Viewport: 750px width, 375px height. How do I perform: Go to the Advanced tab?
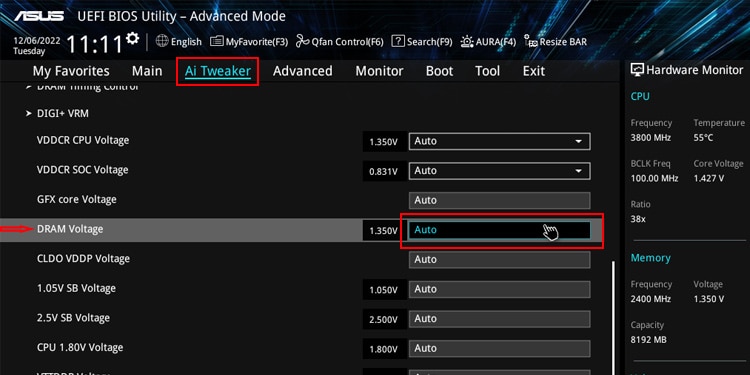tap(302, 71)
